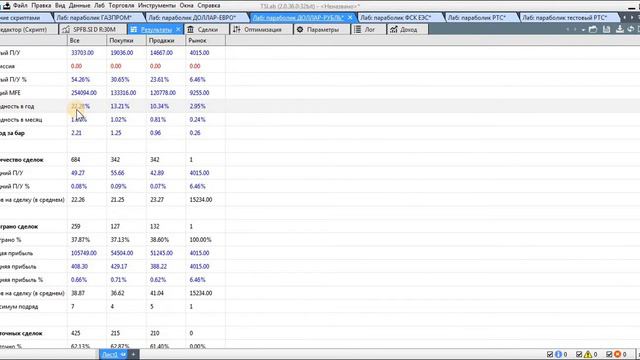Click the Продажи column header

(x=166, y=40)
